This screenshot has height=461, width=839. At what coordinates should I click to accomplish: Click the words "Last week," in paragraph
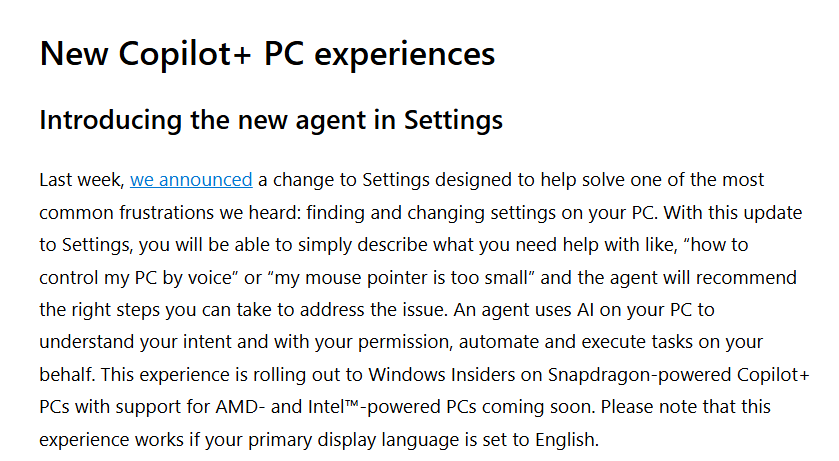[x=82, y=180]
